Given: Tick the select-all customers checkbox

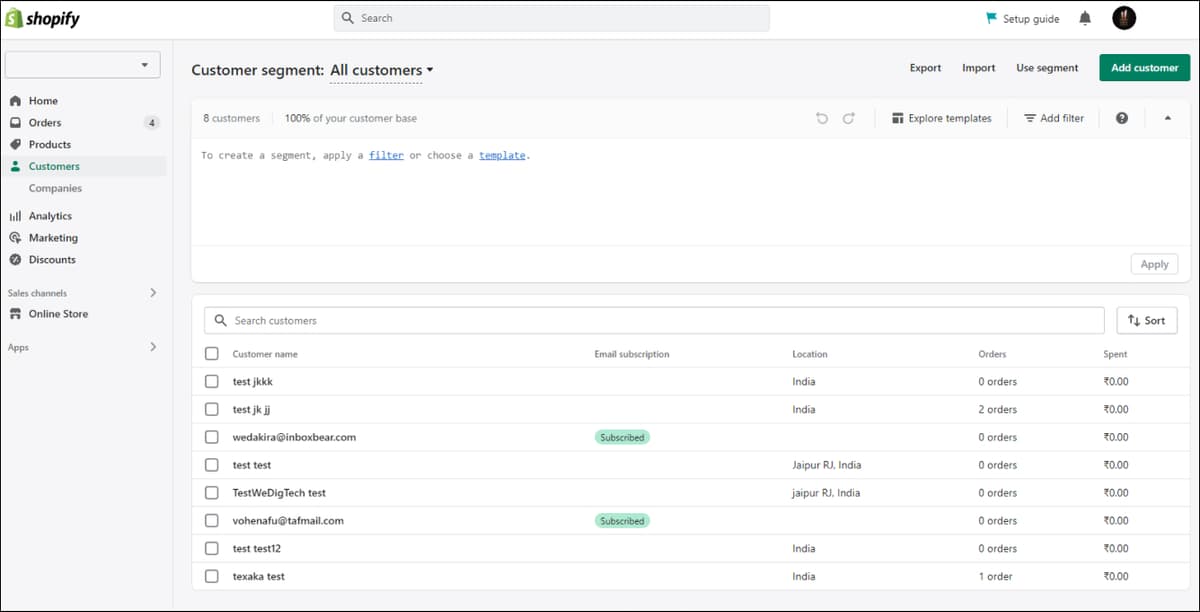Looking at the screenshot, I should pyautogui.click(x=211, y=354).
